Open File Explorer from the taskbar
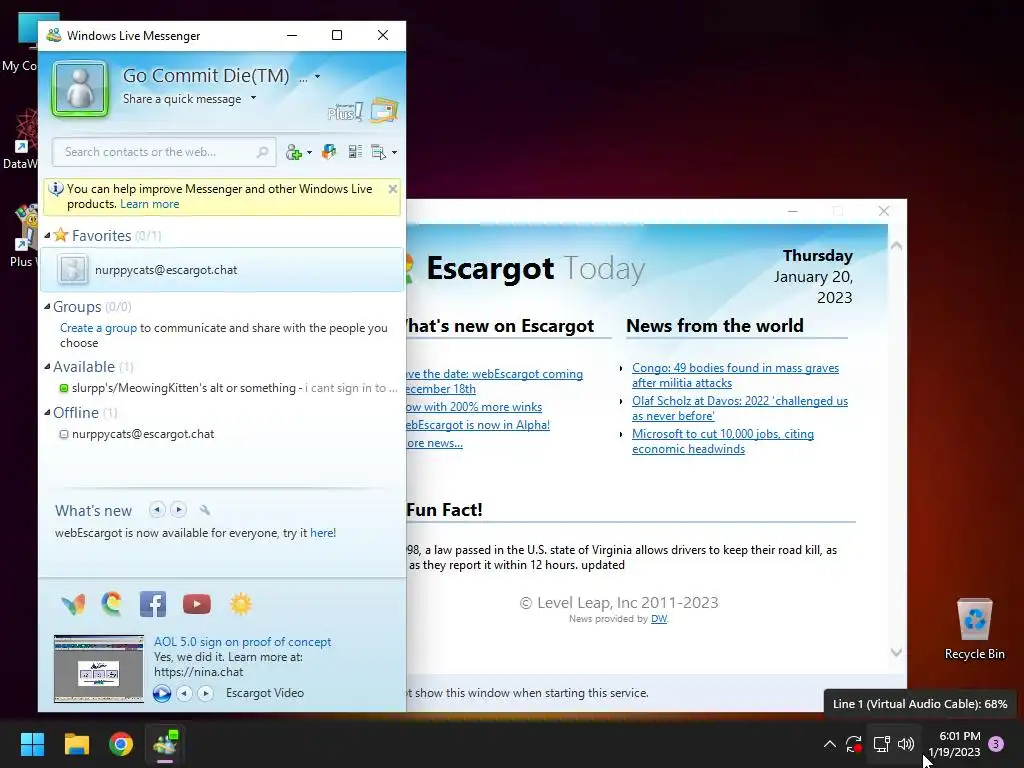 (77, 744)
